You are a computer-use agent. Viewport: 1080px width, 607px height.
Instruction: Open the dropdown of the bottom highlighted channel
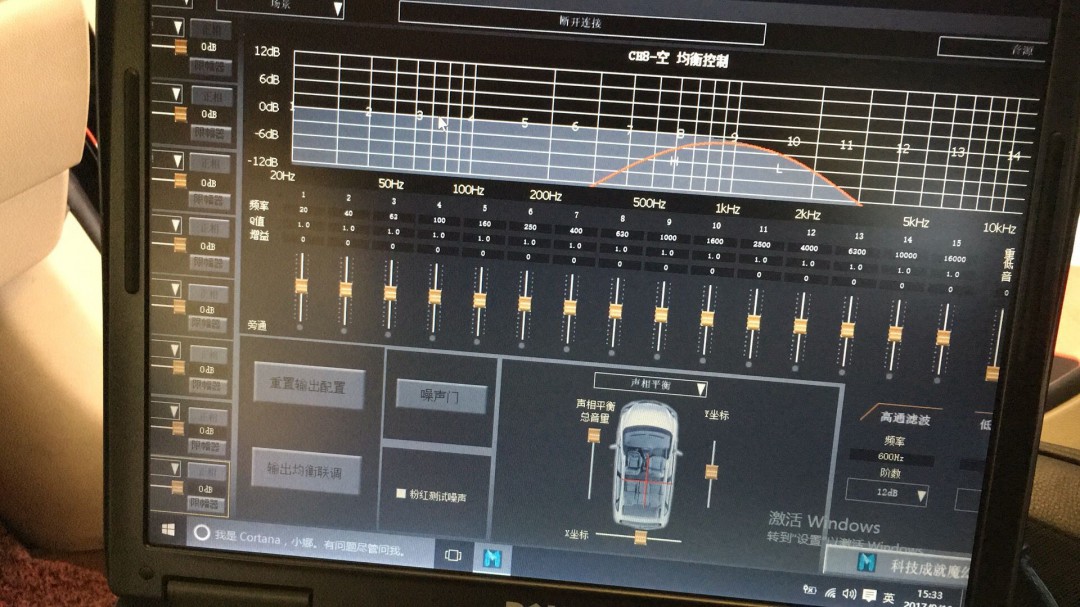[x=175, y=469]
